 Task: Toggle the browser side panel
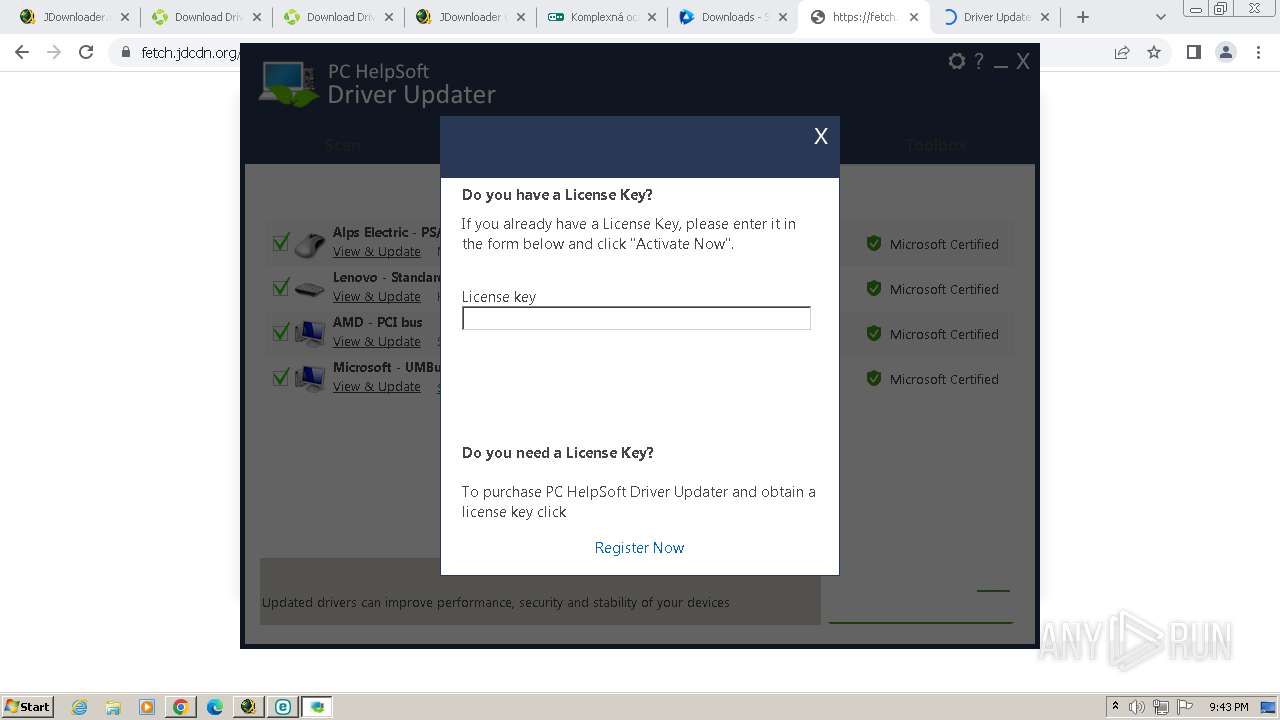(x=1193, y=52)
